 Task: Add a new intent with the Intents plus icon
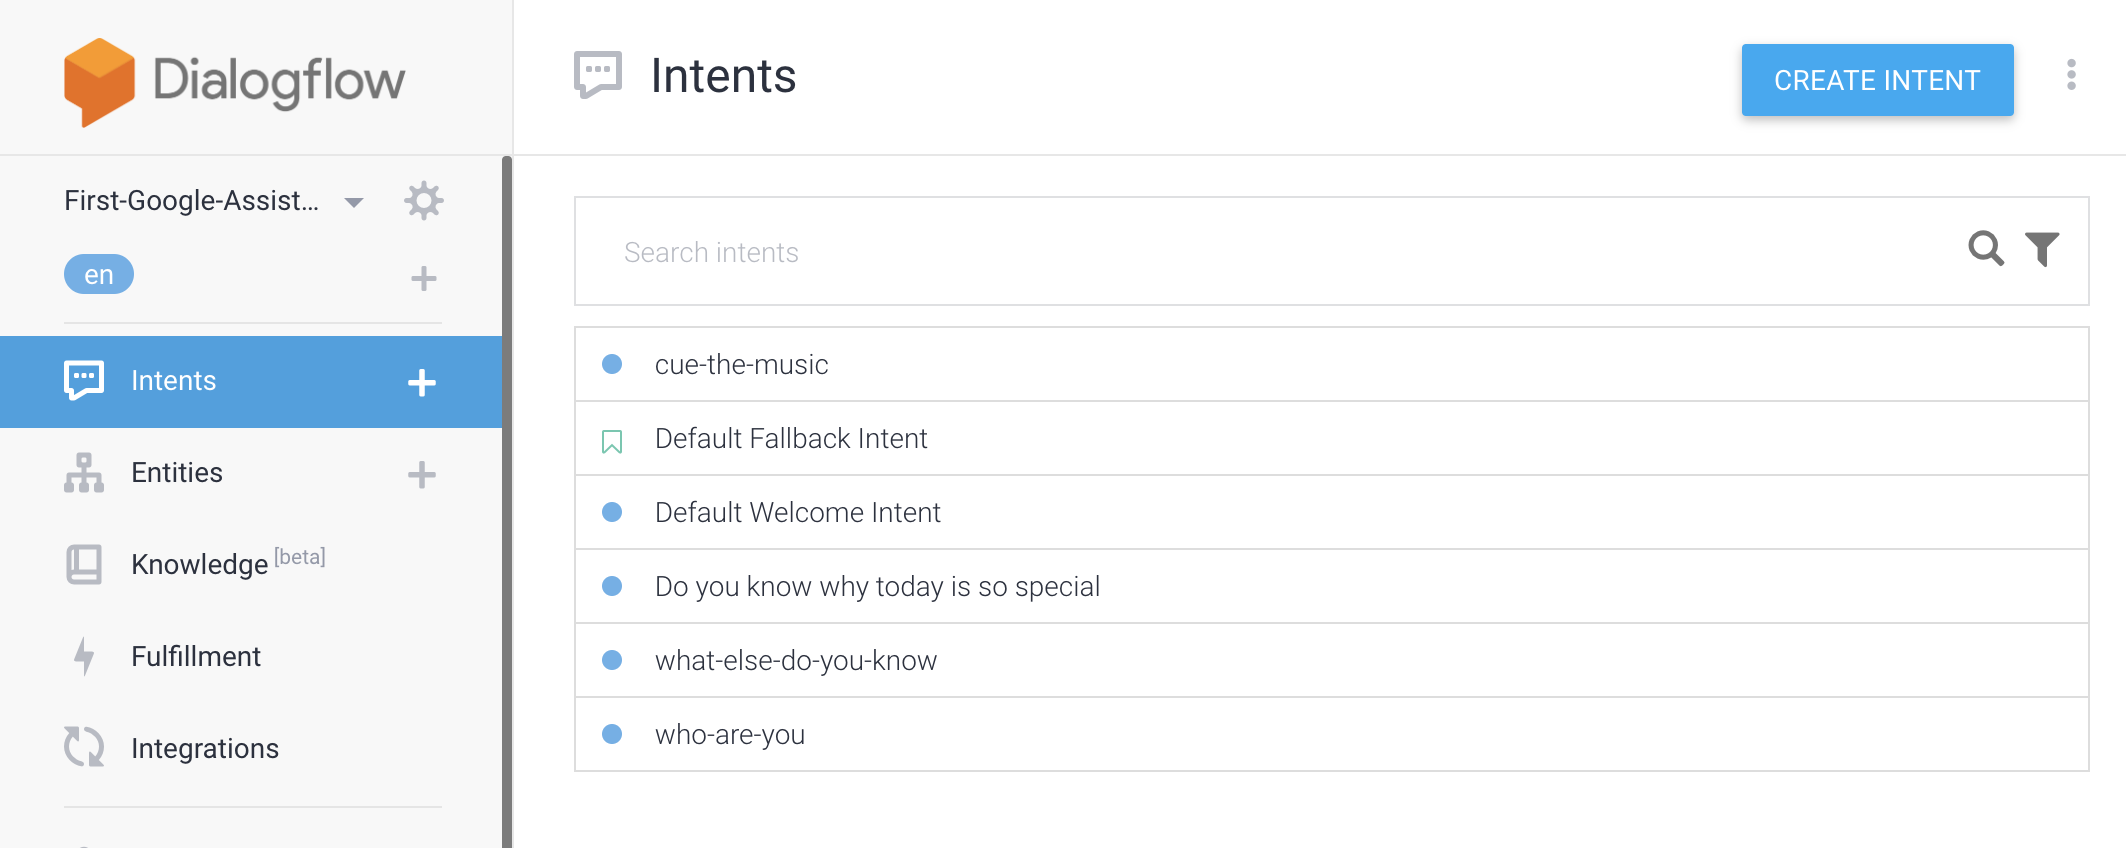click(x=422, y=382)
